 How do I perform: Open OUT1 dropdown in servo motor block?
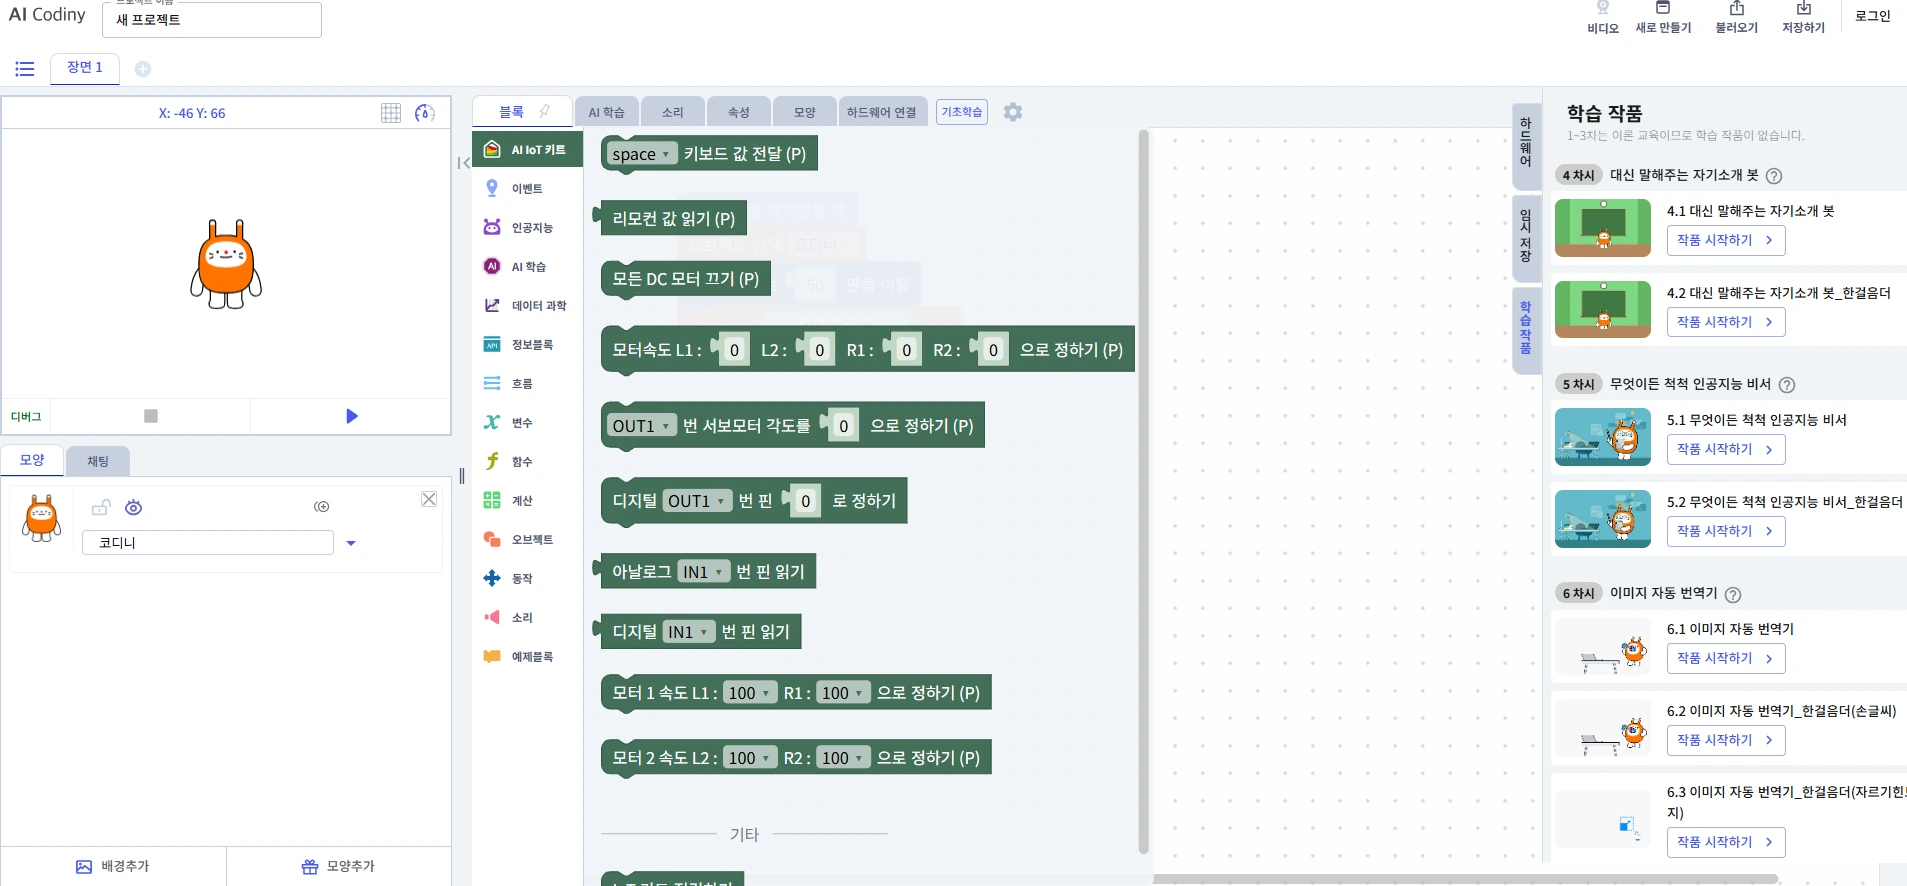(642, 426)
